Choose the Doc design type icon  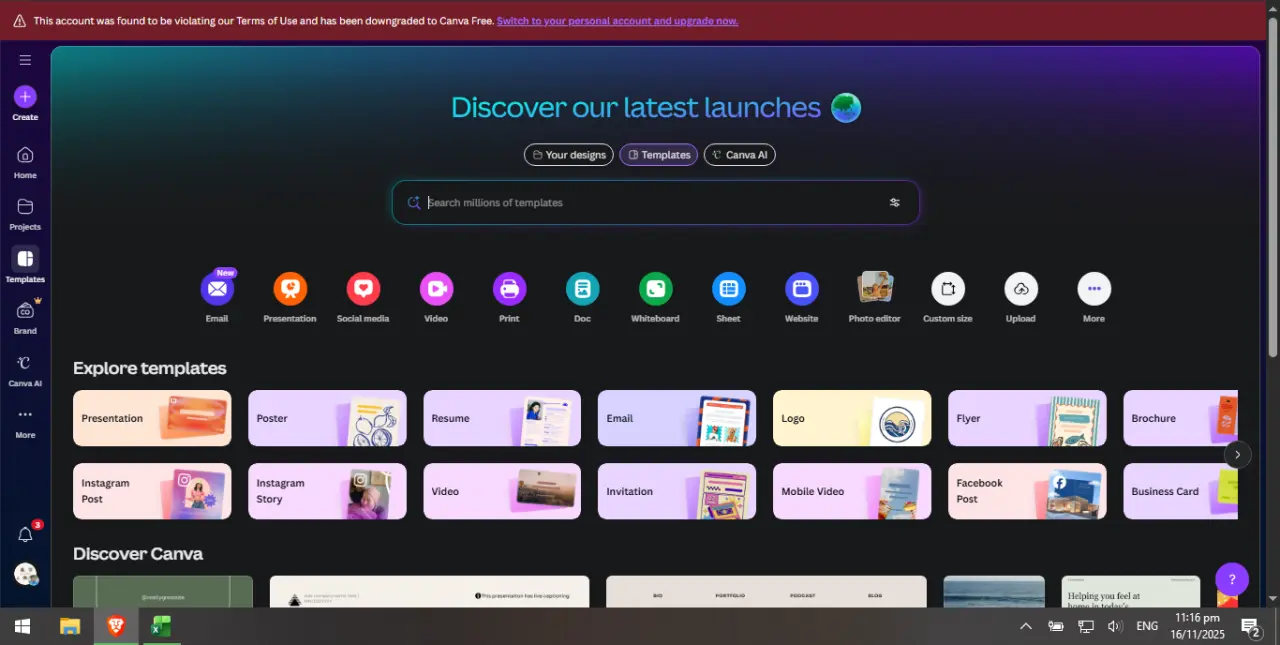(582, 289)
